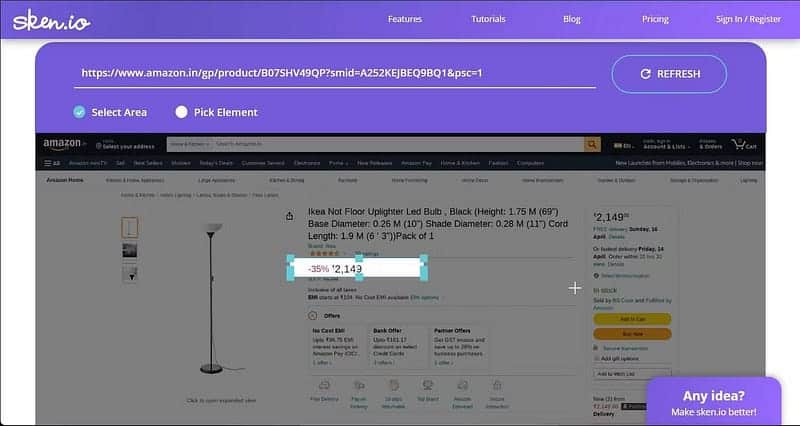Click the Amazon logo in preview
Viewport: 800px width, 426px height.
(63, 145)
